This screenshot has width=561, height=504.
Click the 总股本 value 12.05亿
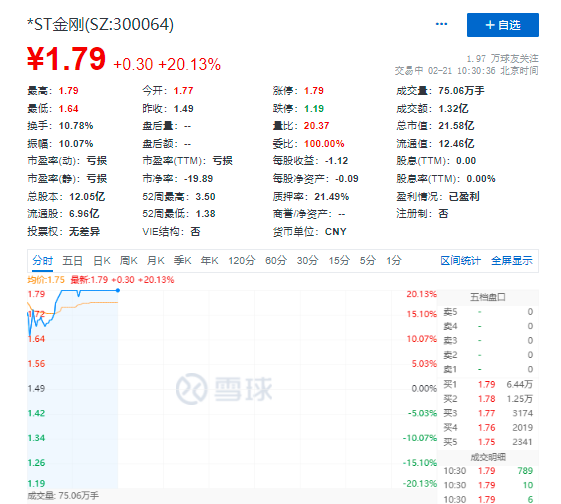click(87, 197)
